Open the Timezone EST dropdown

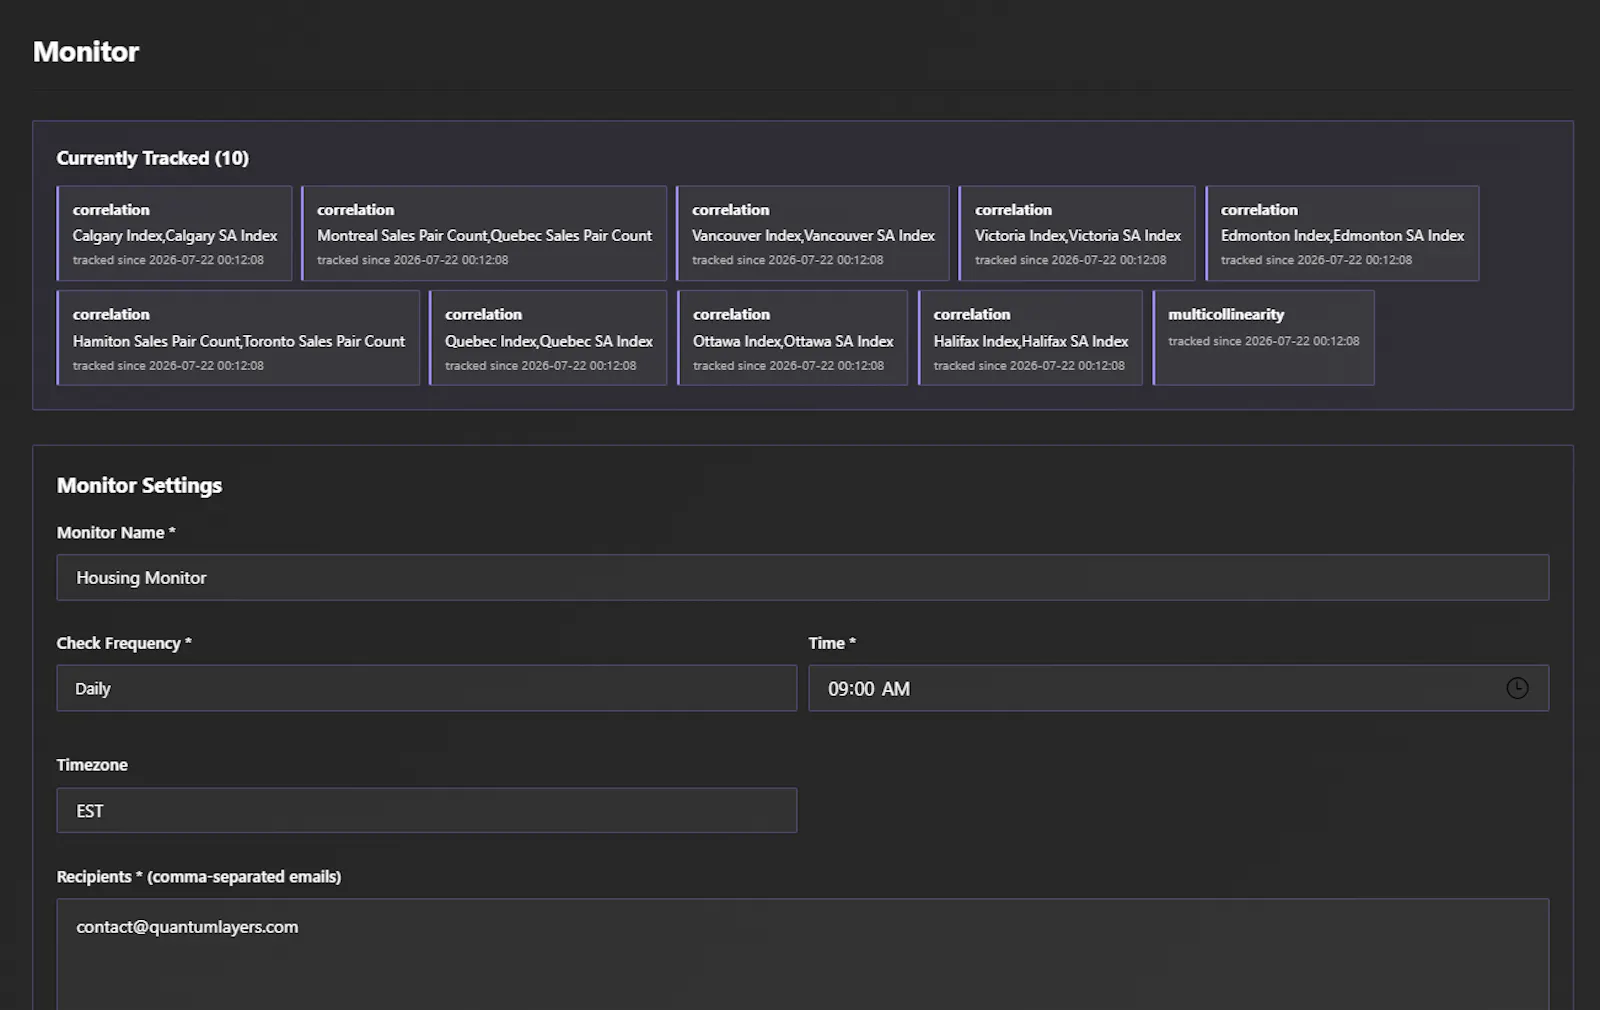[x=427, y=810]
